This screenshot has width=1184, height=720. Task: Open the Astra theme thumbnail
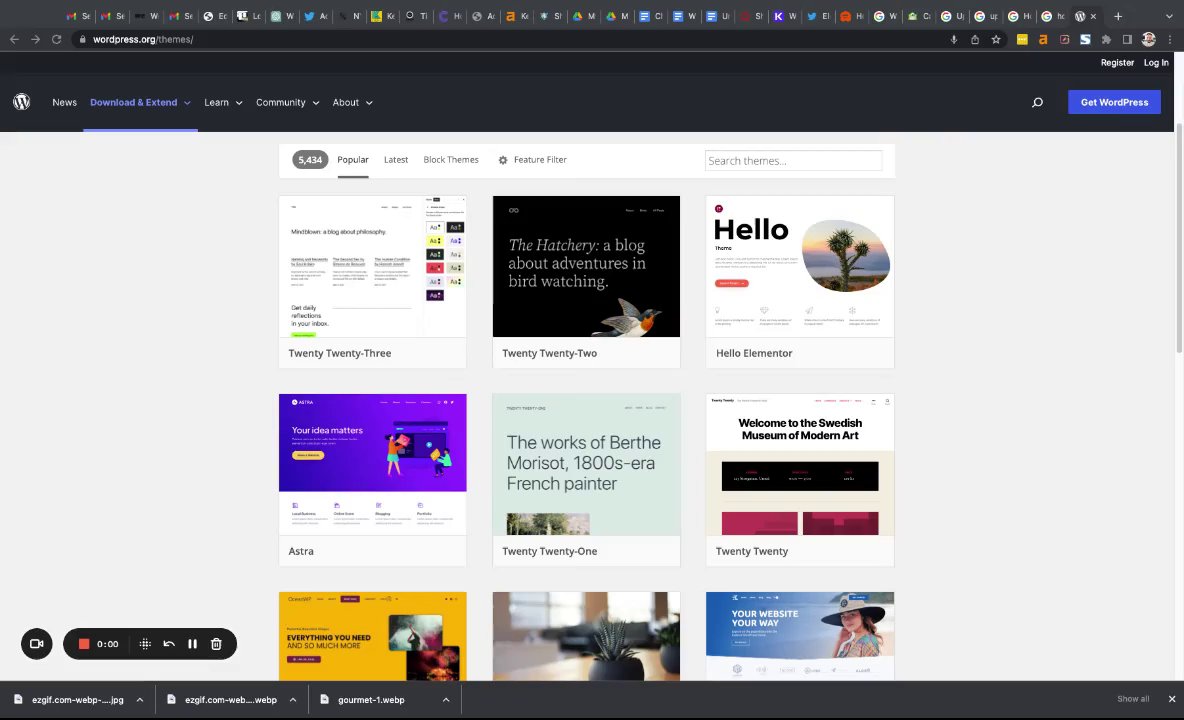(372, 464)
